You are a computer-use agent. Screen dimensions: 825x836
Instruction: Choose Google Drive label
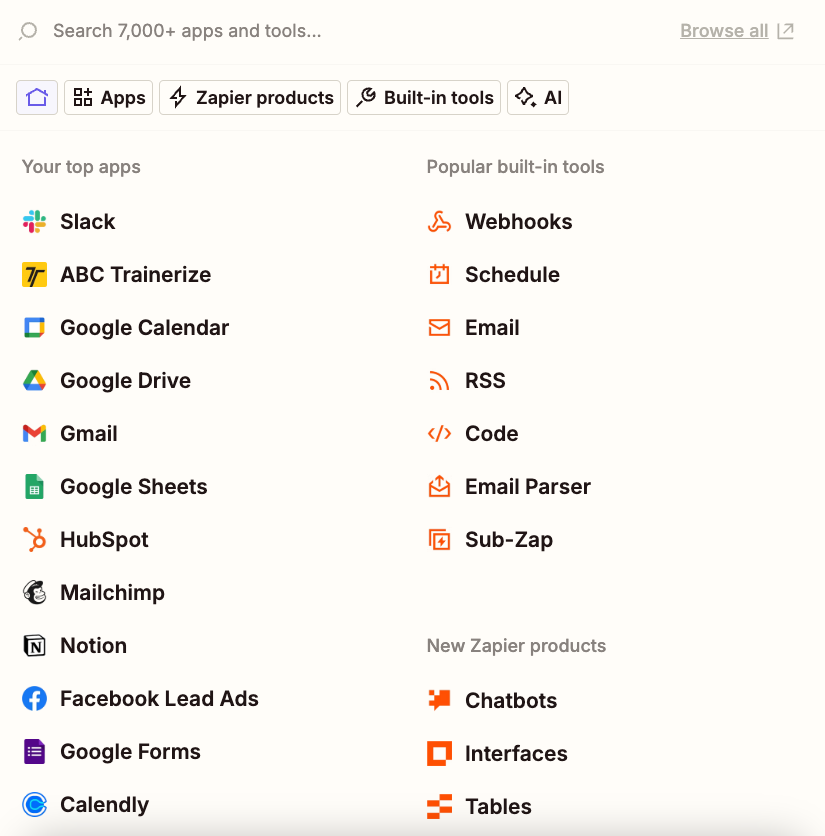(125, 381)
